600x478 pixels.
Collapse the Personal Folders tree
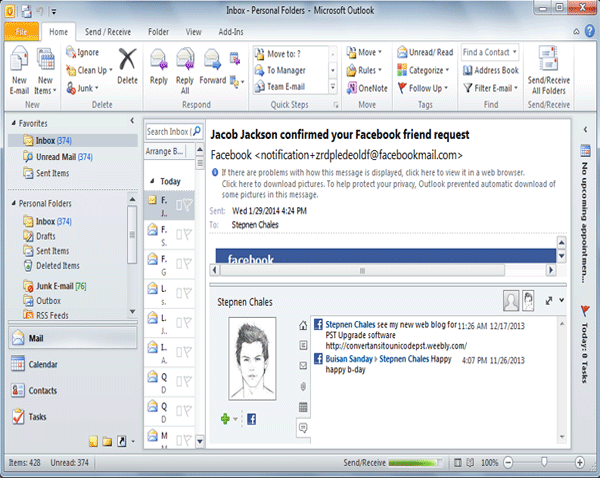point(14,203)
